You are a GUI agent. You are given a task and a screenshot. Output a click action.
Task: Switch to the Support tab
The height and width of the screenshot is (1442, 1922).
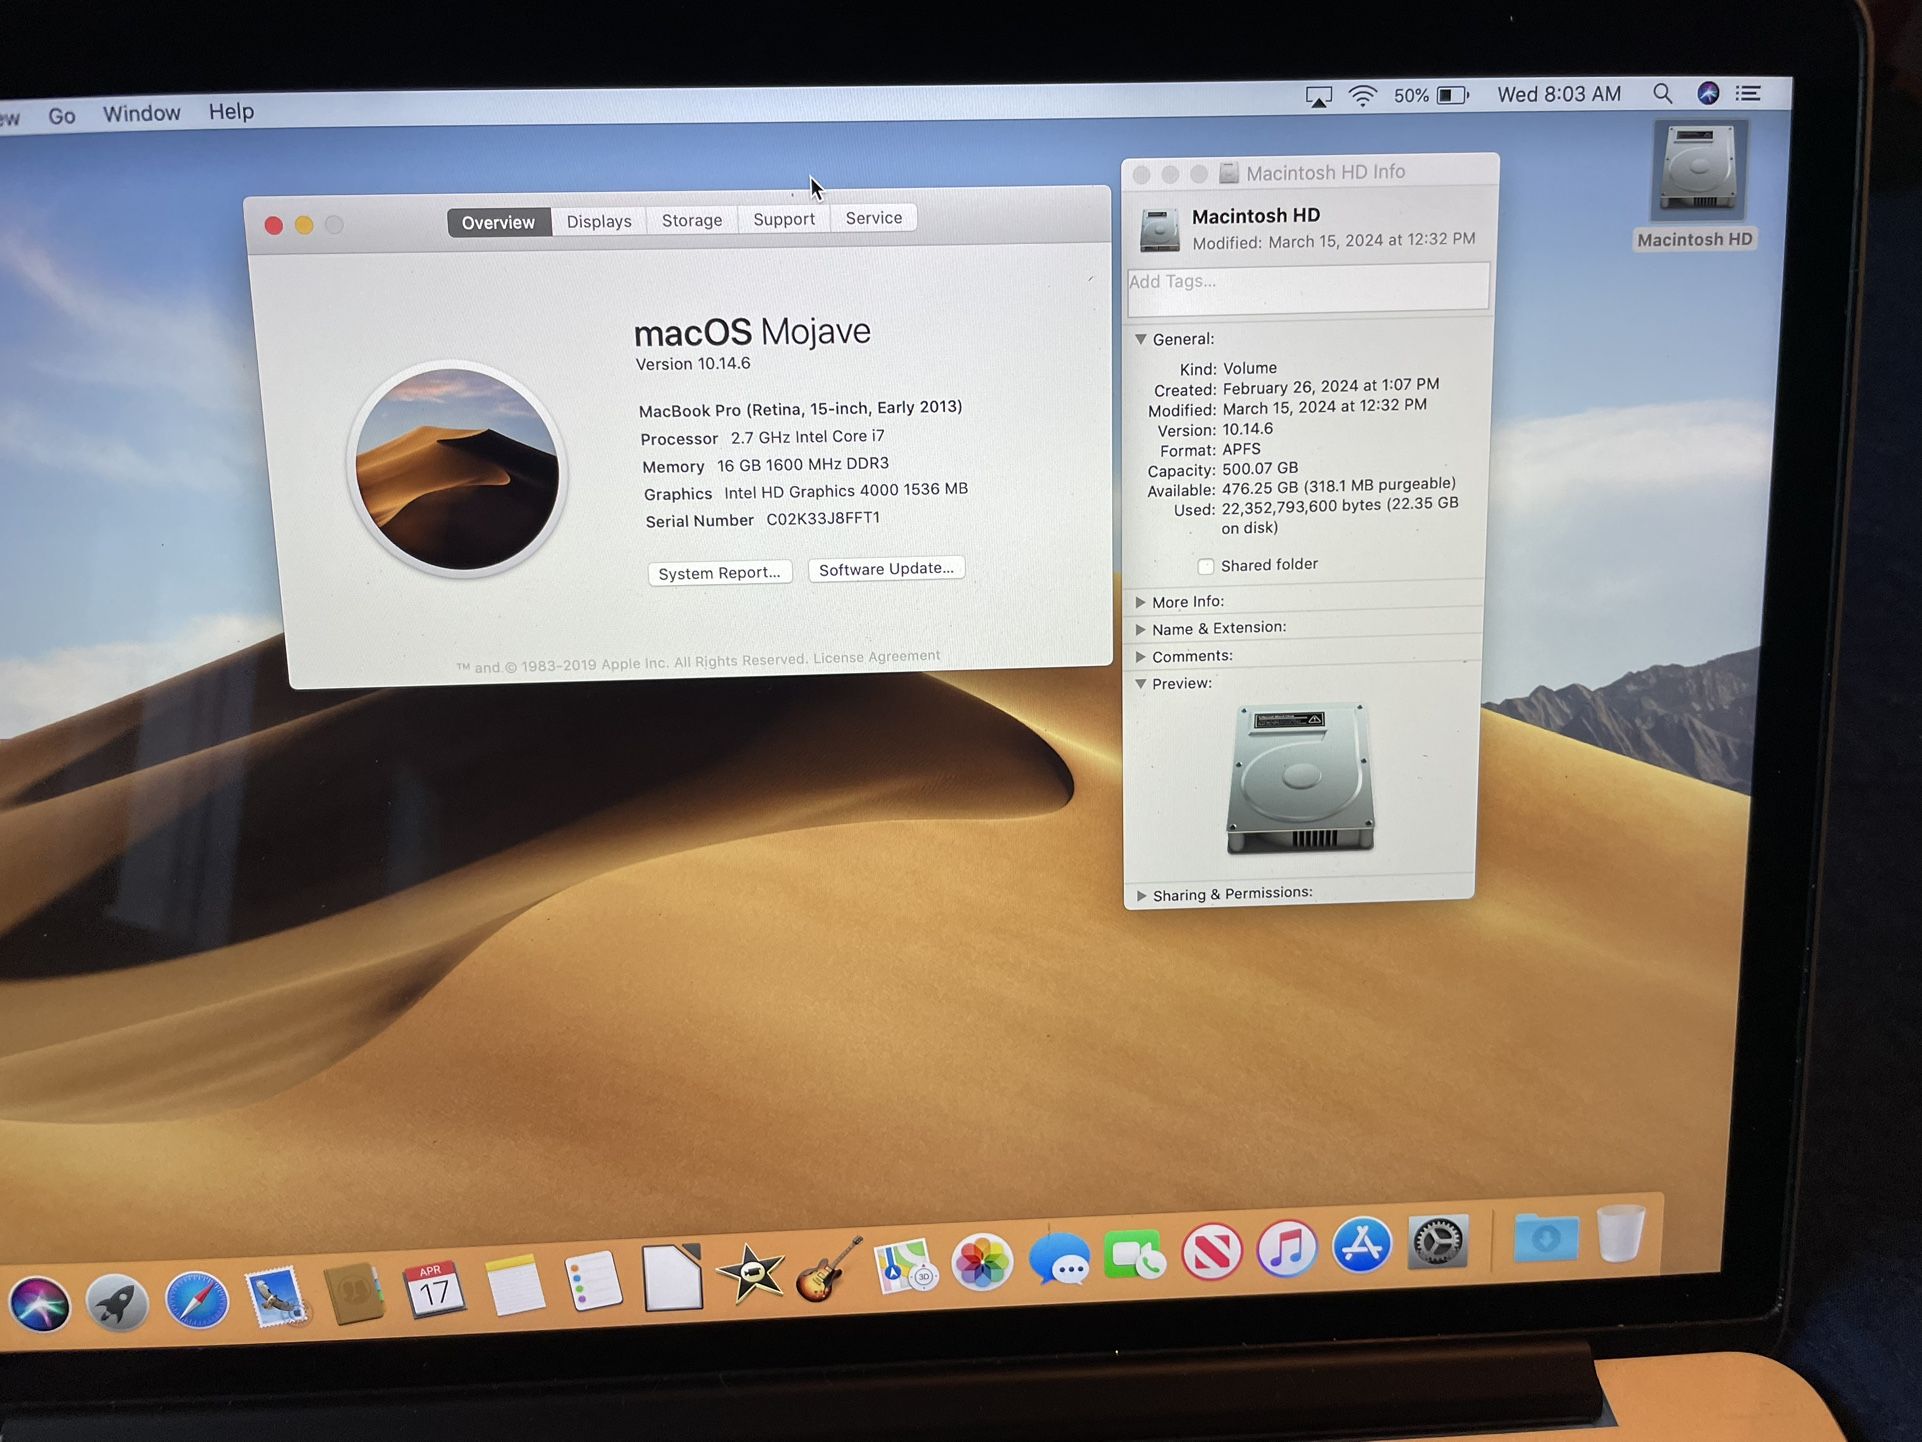784,219
